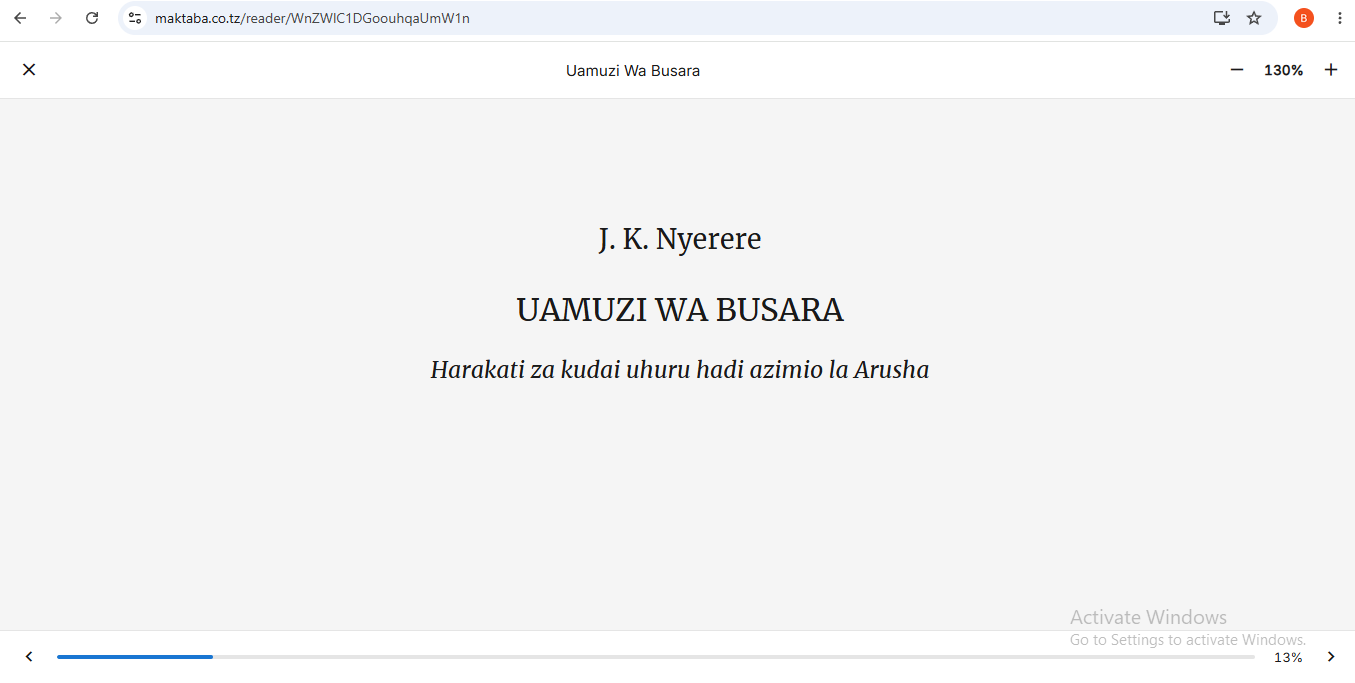Viewport: 1355px width, 683px height.
Task: Click the 13% progress indicator
Action: coord(1288,658)
